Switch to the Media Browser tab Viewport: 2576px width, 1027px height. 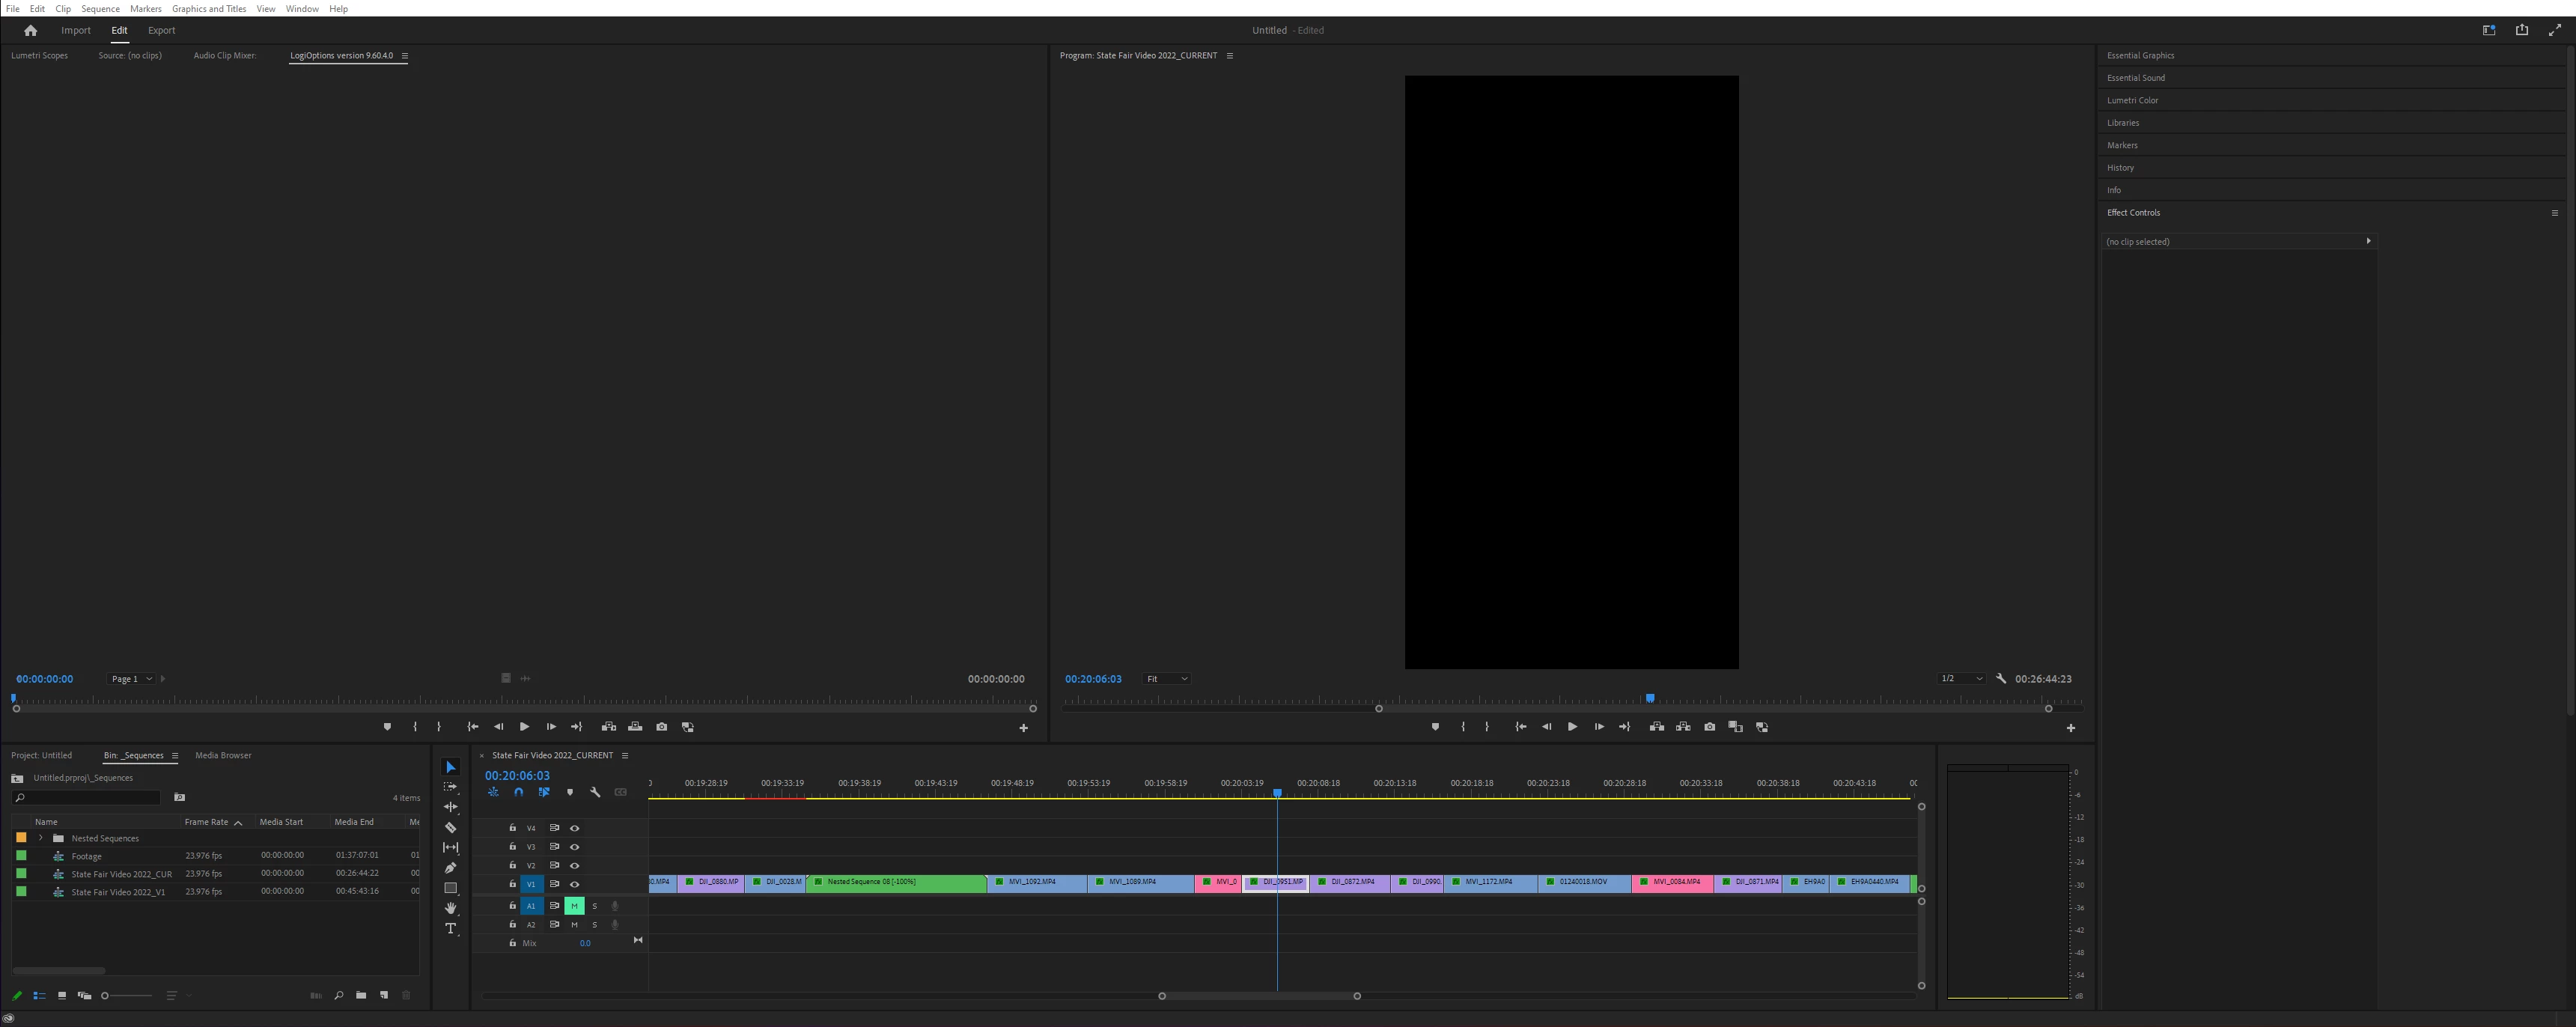coord(223,755)
